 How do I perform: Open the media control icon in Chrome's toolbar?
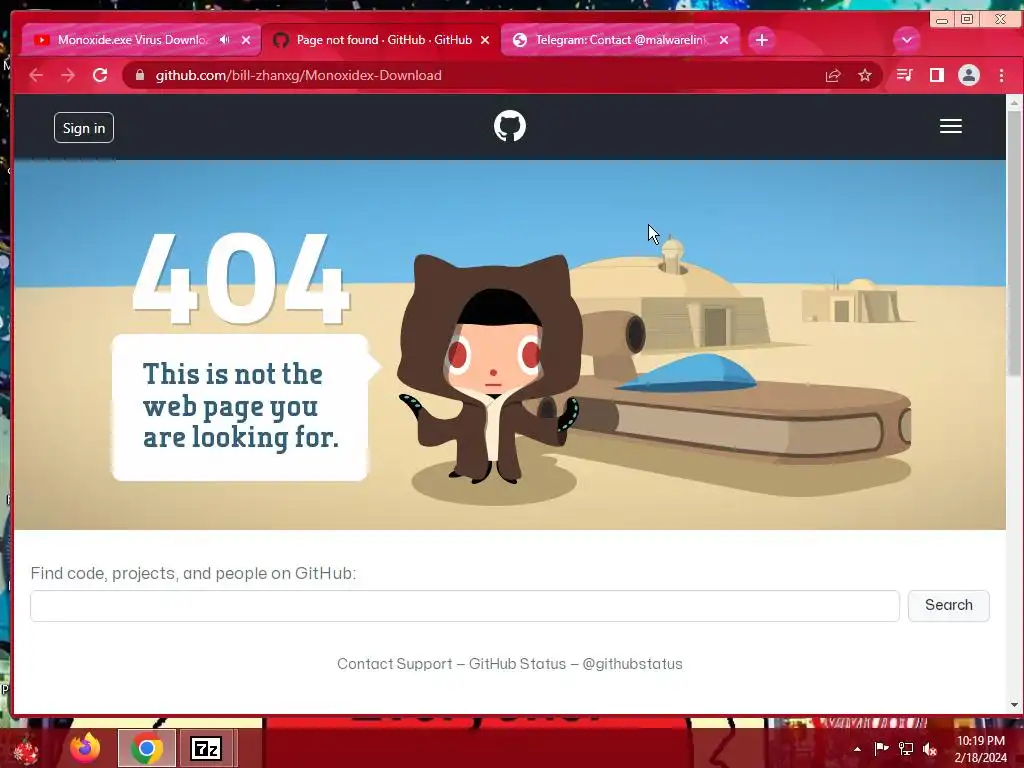(x=904, y=76)
